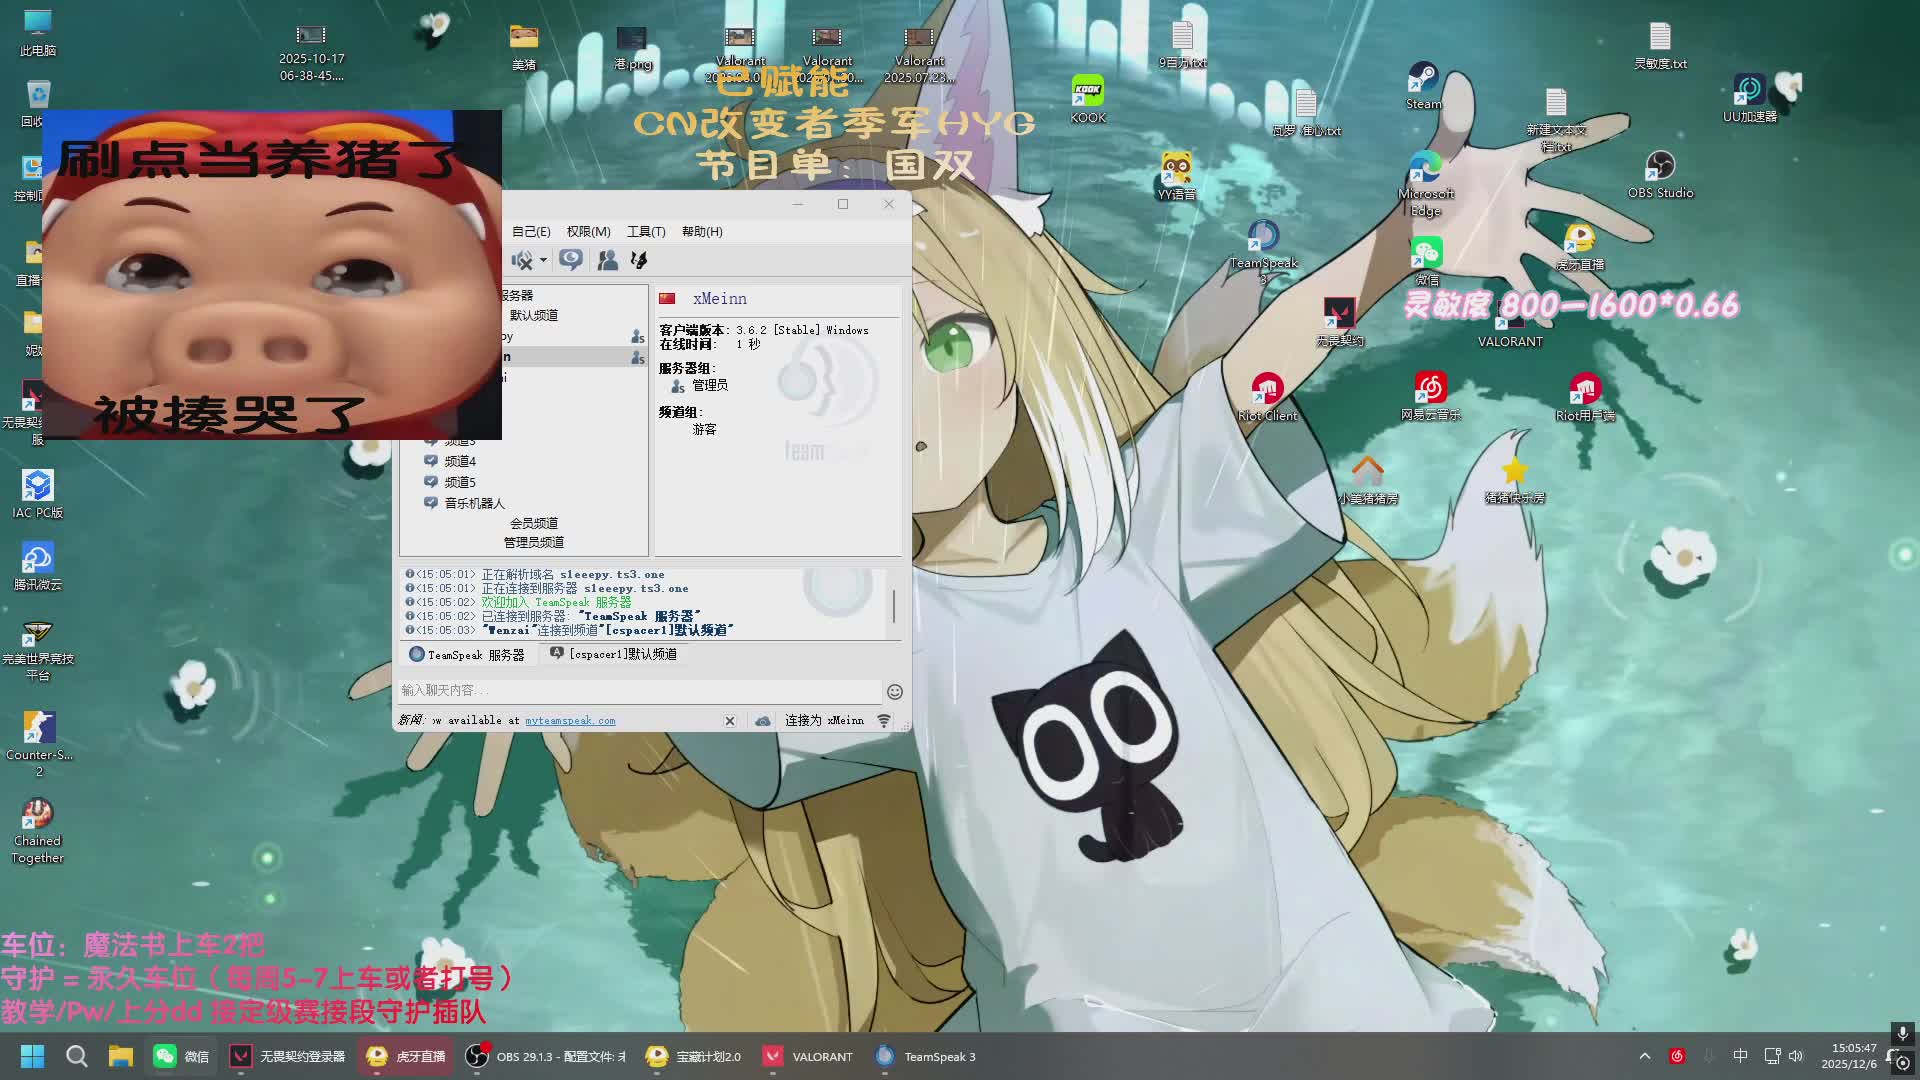This screenshot has height=1080, width=1920.
Task: Toggle speaker mute in TeamSpeak toolbar
Action: (x=522, y=261)
